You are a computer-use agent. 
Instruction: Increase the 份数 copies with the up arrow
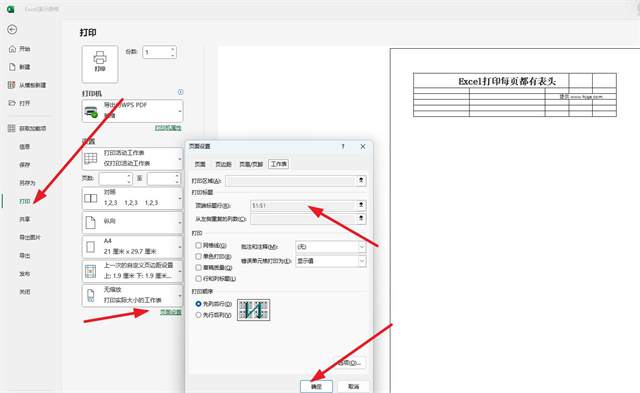click(x=173, y=49)
